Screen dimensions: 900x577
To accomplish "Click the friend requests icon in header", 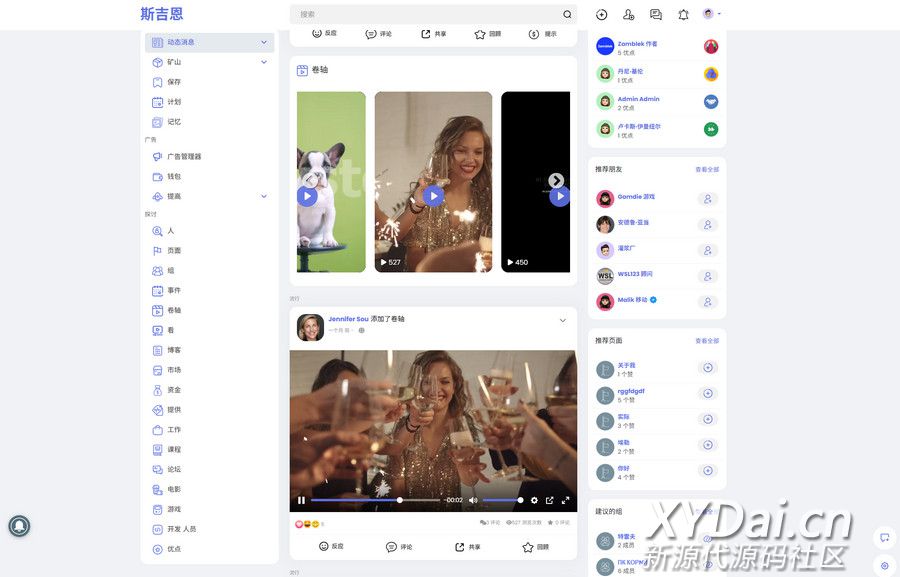I will [x=629, y=15].
